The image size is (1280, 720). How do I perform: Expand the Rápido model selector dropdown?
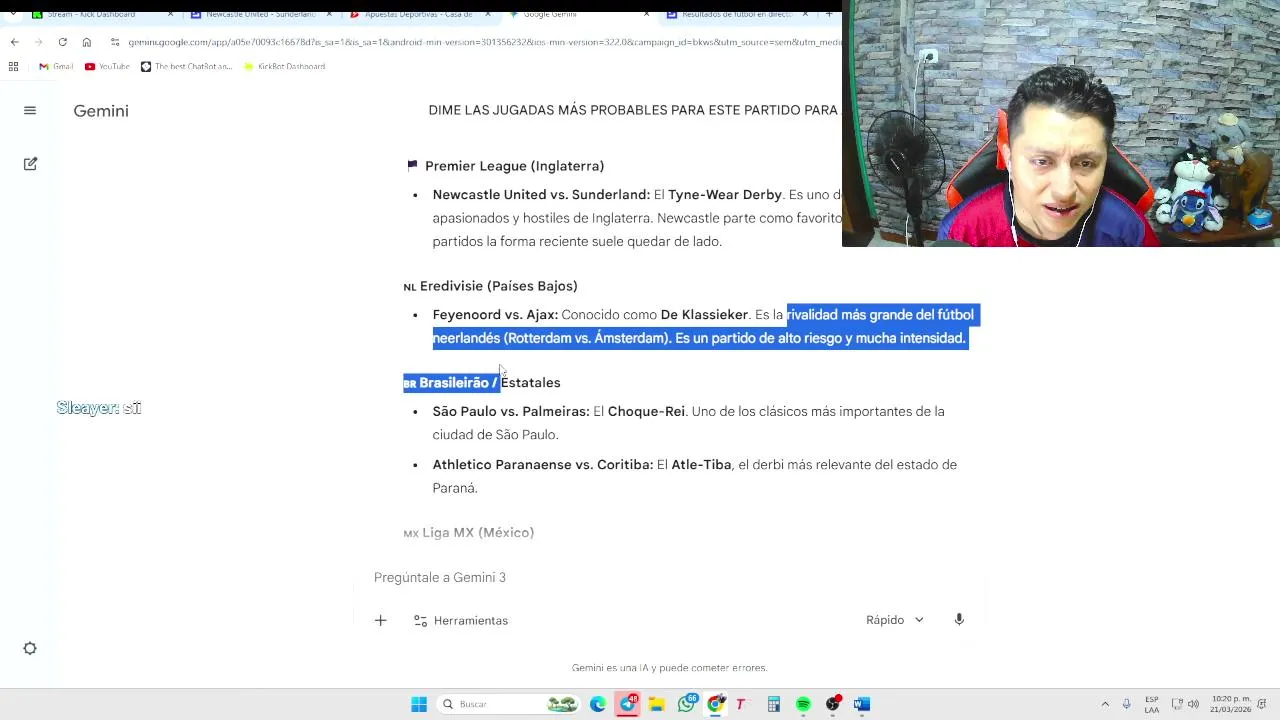coord(895,620)
